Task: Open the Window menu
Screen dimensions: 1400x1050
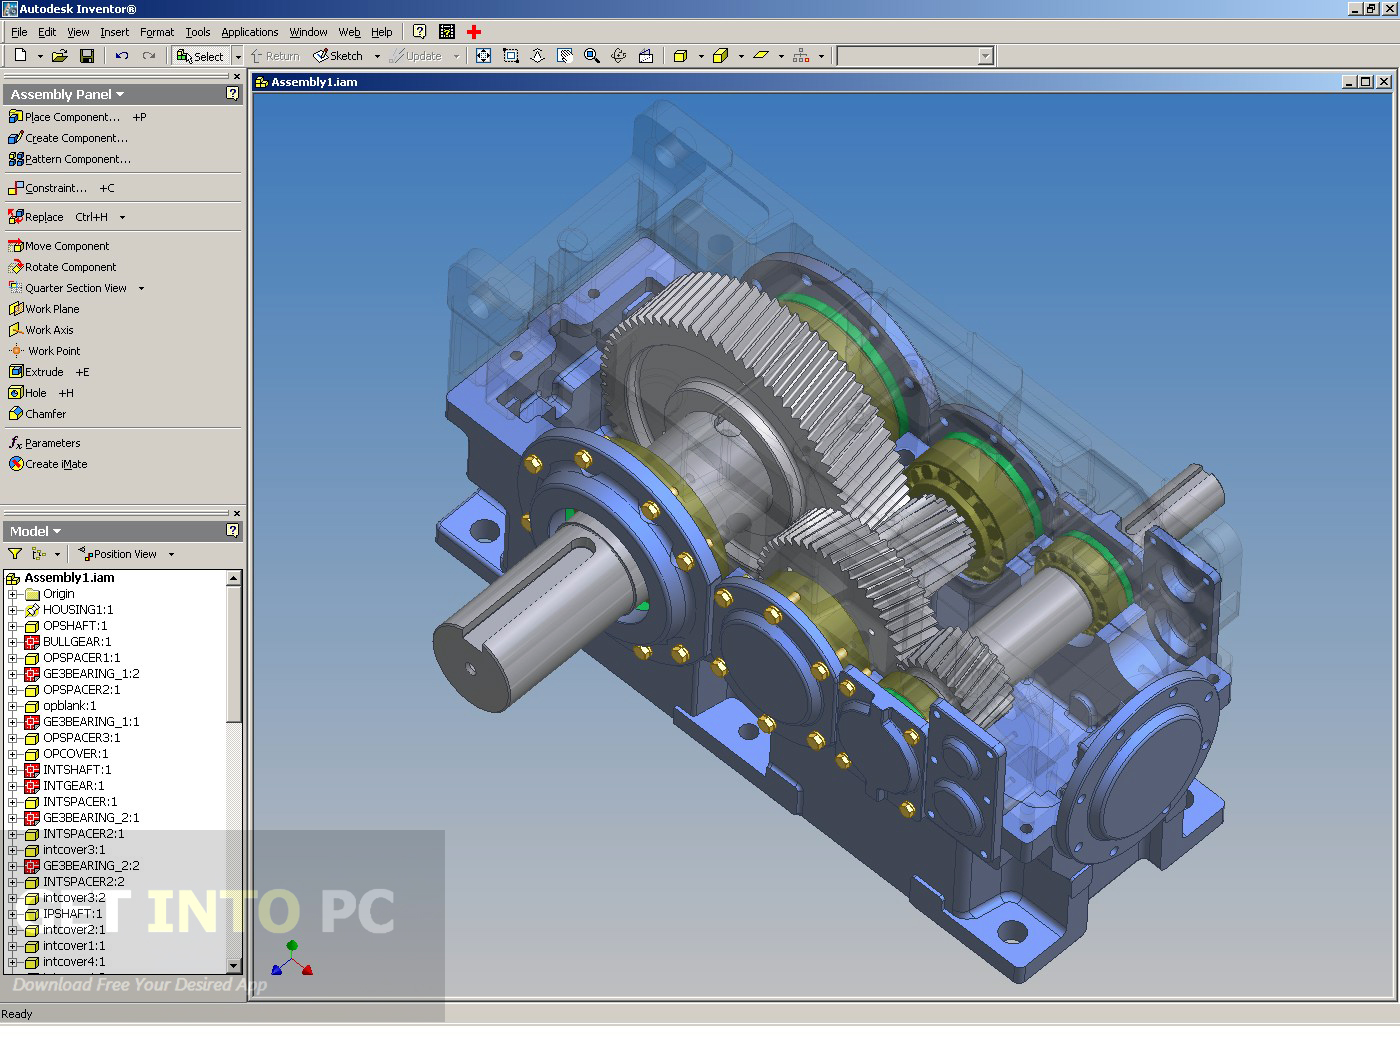Action: coord(308,32)
